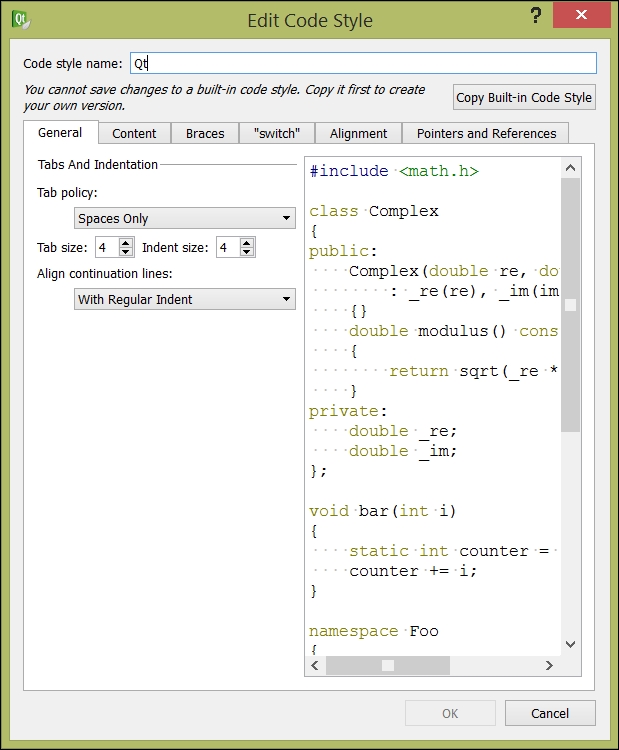The width and height of the screenshot is (619, 750).
Task: Click the "#include <math.h>" line
Action: (x=394, y=171)
